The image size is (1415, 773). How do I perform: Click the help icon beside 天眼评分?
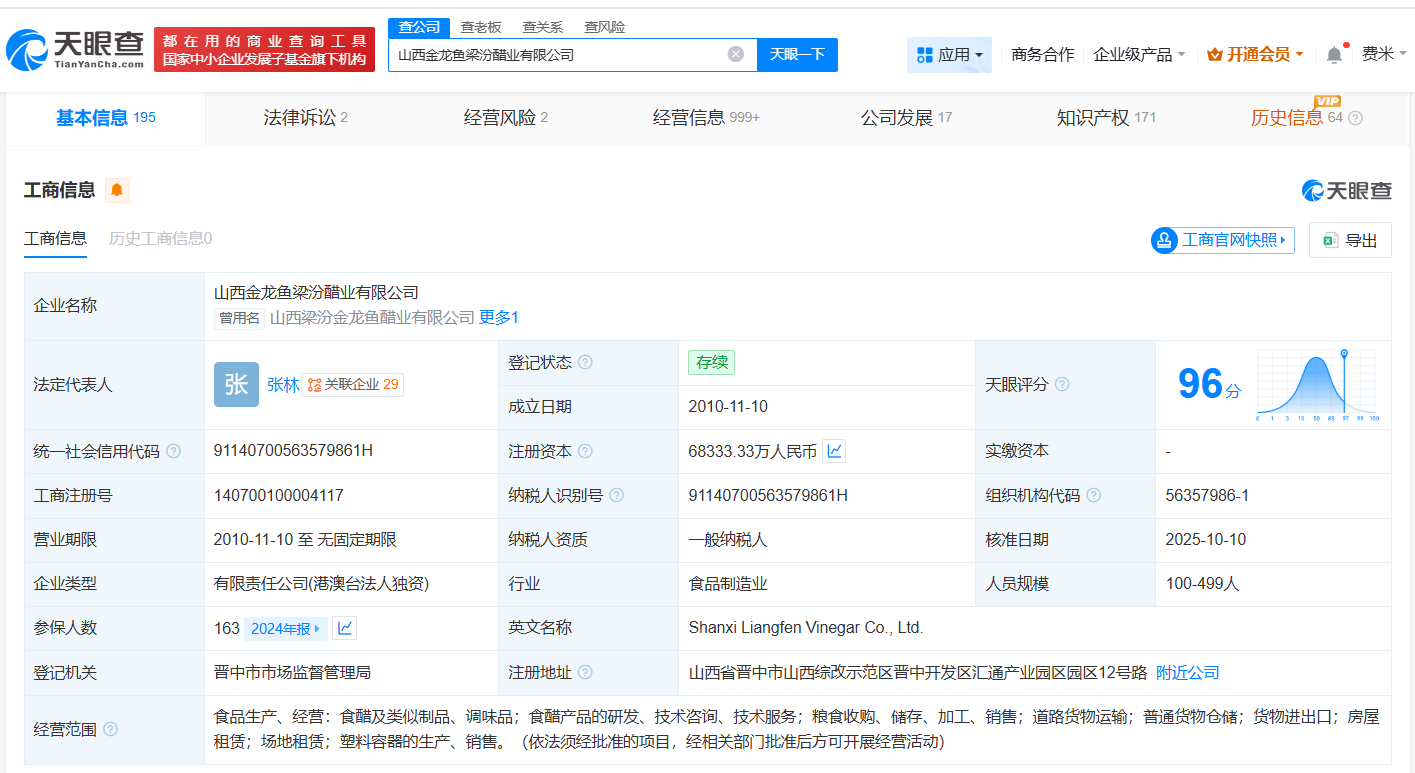(x=1062, y=384)
